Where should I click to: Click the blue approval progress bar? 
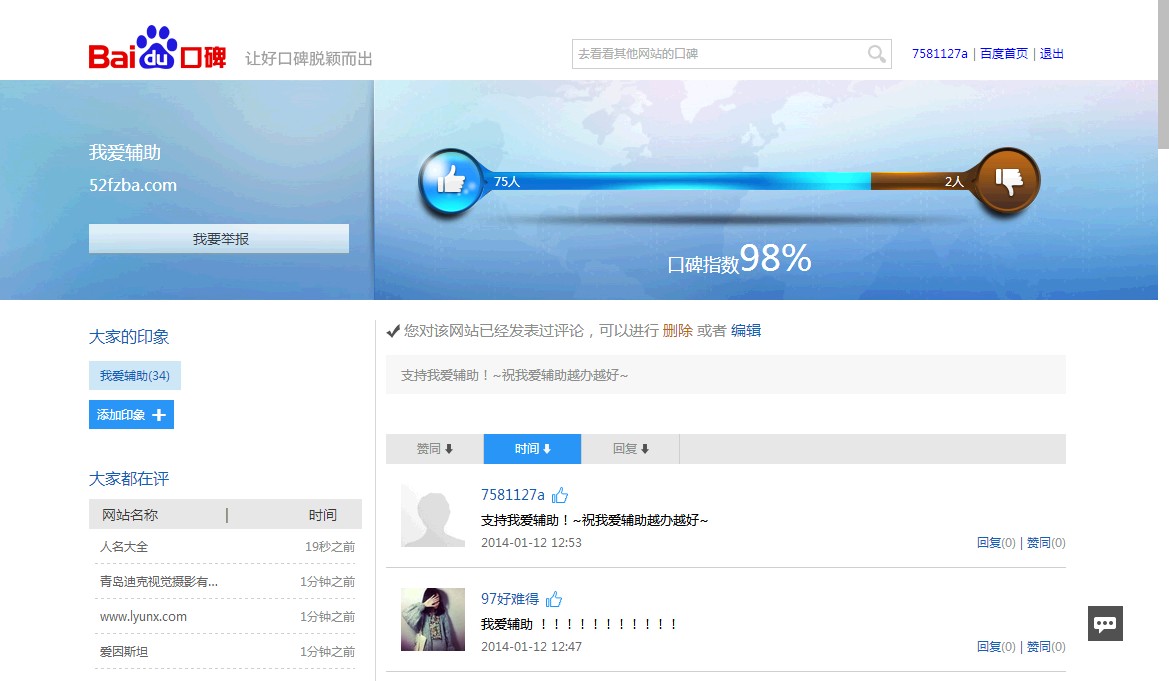pos(678,181)
